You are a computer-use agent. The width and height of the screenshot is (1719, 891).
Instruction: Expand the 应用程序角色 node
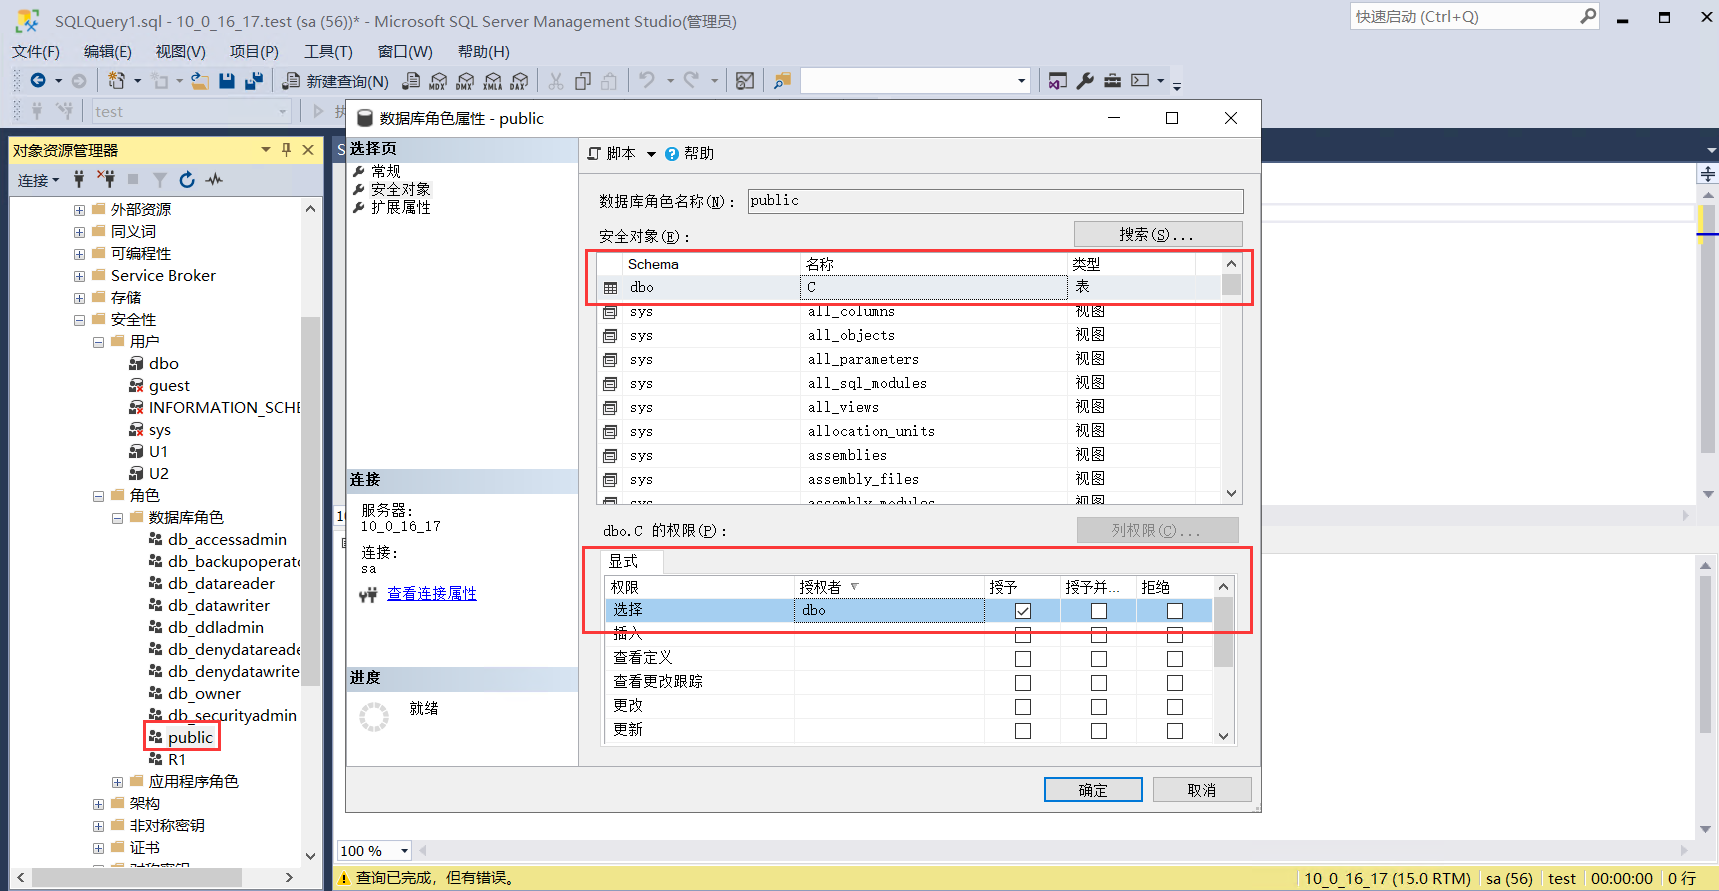(117, 782)
